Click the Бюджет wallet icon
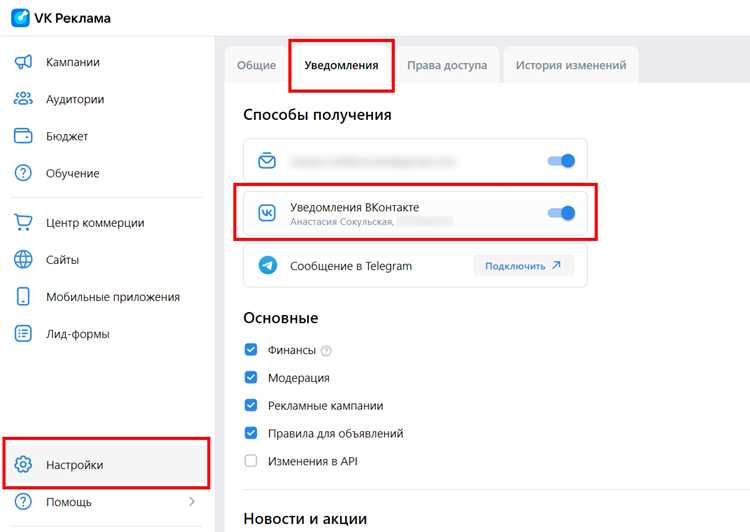The image size is (750, 532). (x=23, y=136)
